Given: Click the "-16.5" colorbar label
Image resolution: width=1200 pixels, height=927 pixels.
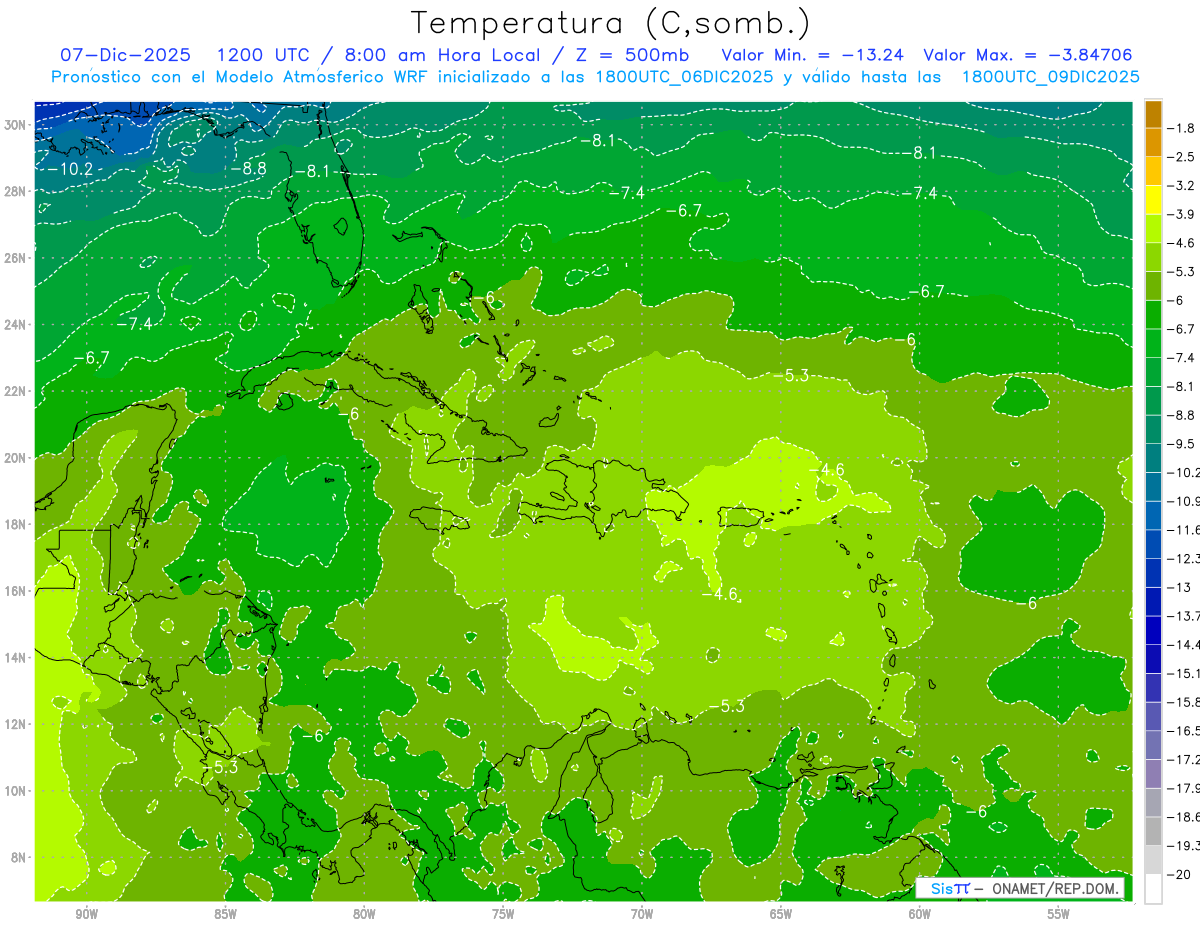Looking at the screenshot, I should pyautogui.click(x=1184, y=731).
